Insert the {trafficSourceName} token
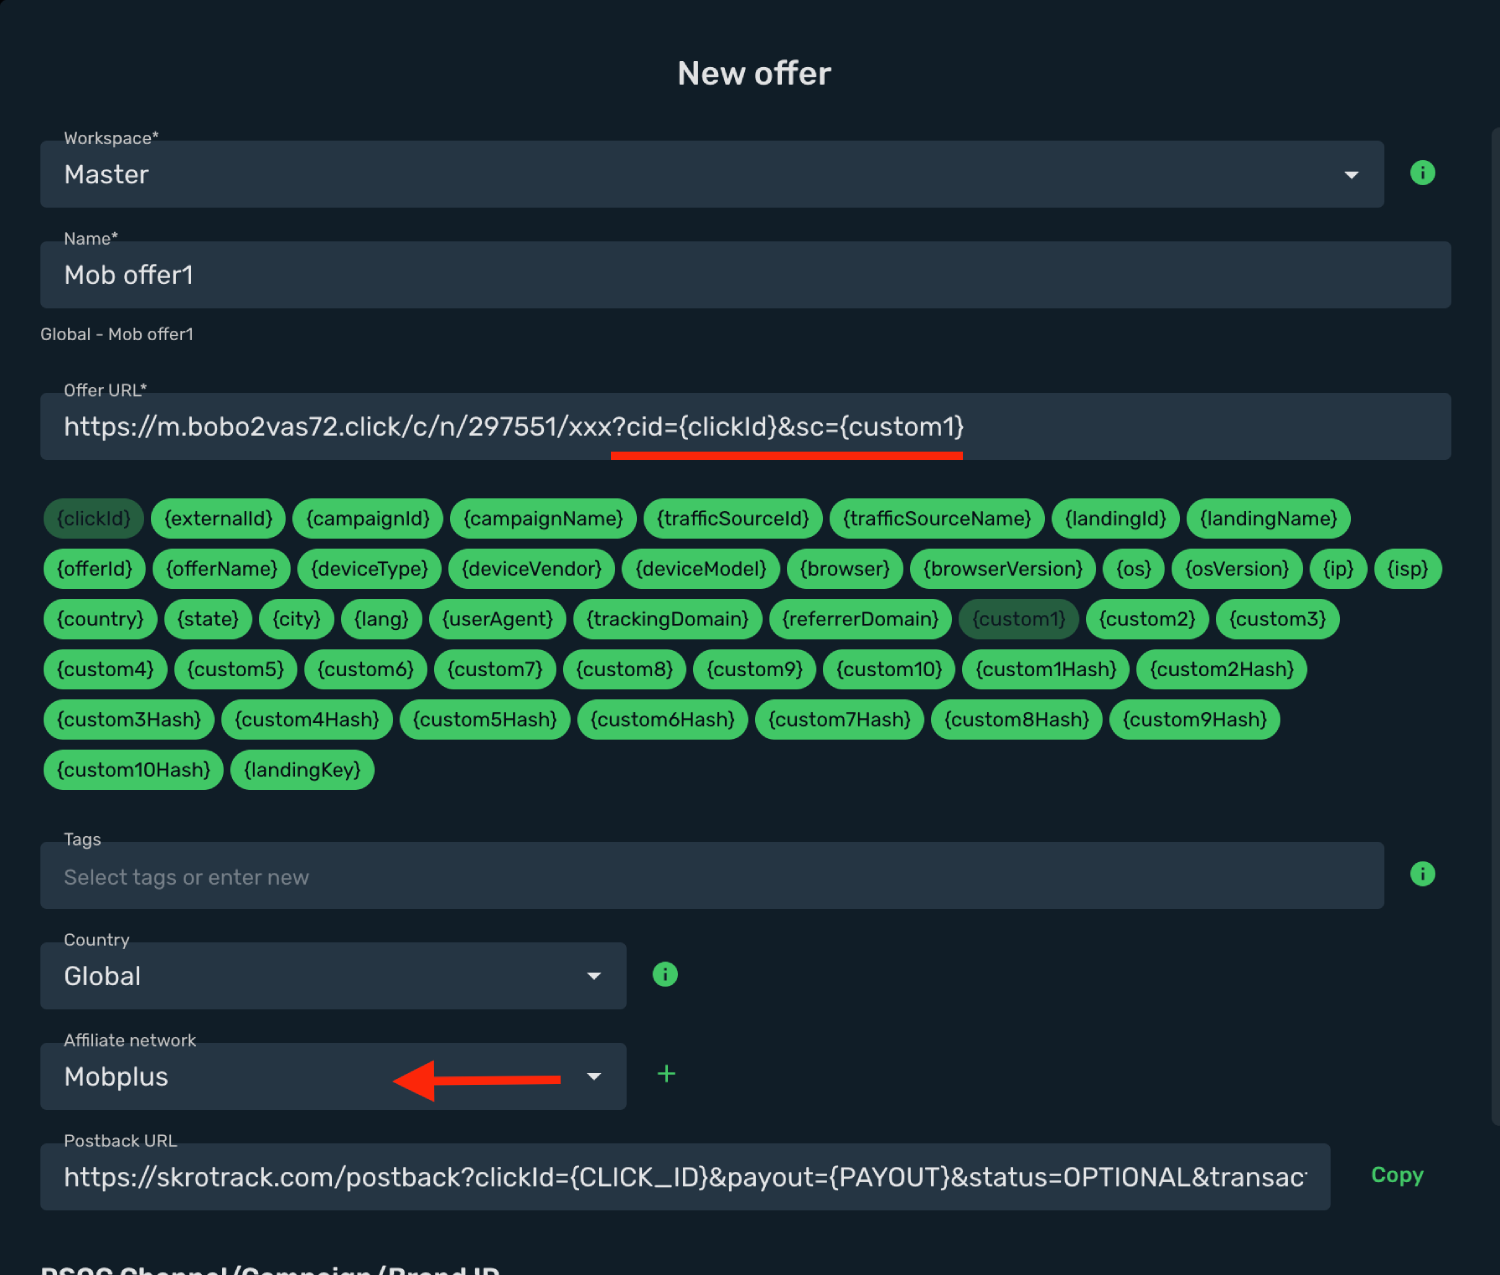1500x1275 pixels. point(937,519)
